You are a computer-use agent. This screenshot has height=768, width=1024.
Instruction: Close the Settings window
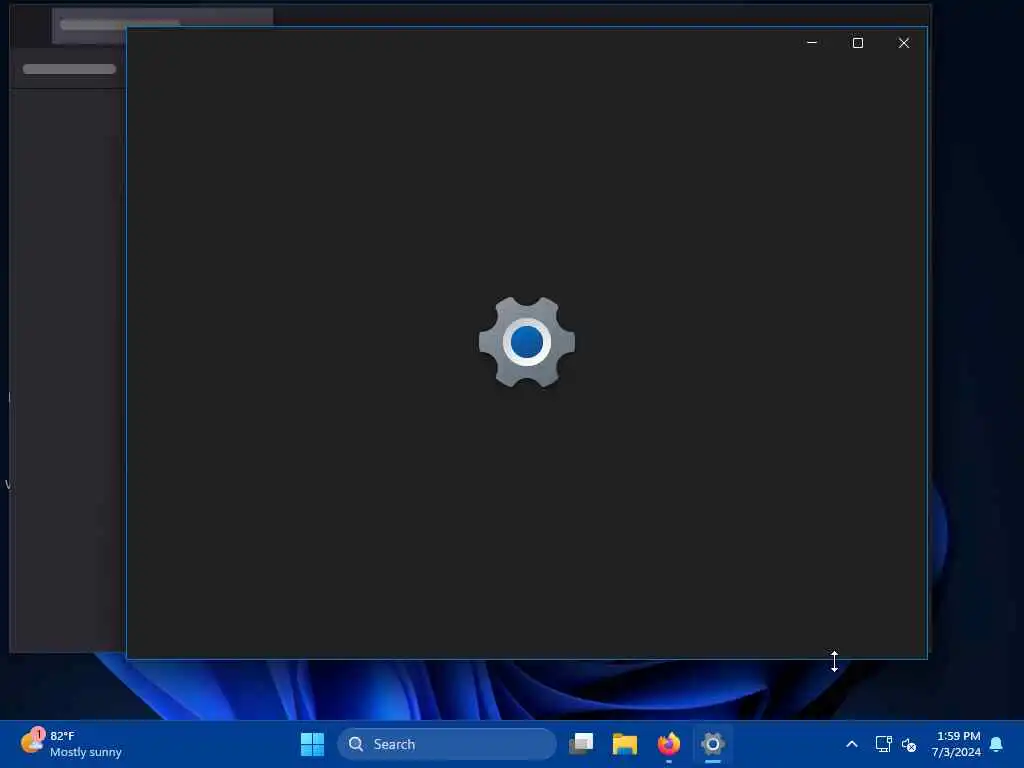pos(903,42)
